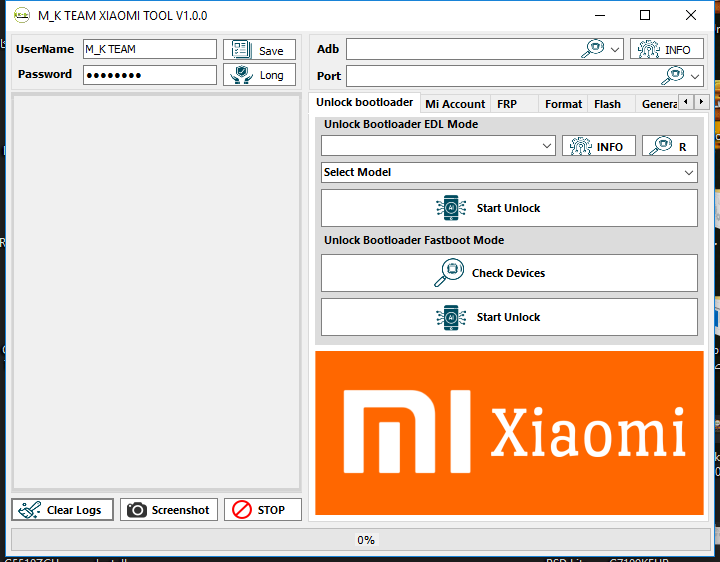Click Start Unlock under Fastboot Mode
The image size is (720, 562).
pos(509,317)
